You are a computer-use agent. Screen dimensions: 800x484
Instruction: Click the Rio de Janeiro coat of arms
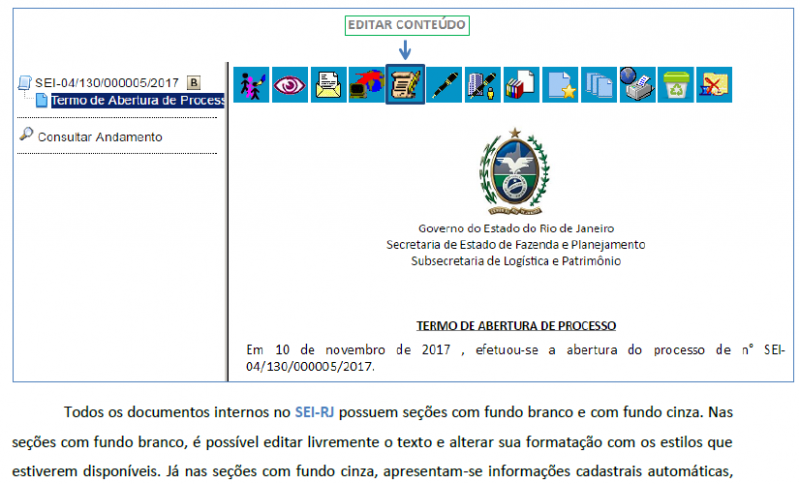click(x=514, y=172)
